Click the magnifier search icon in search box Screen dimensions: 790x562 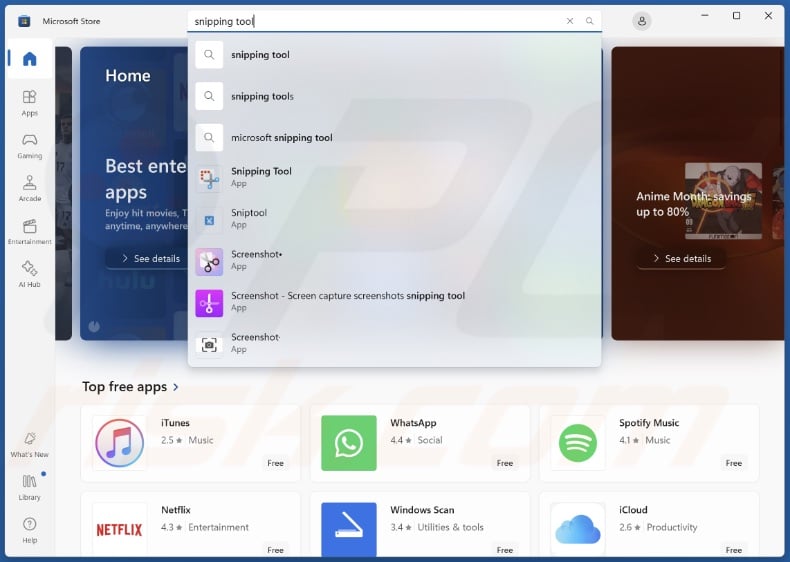tap(589, 21)
